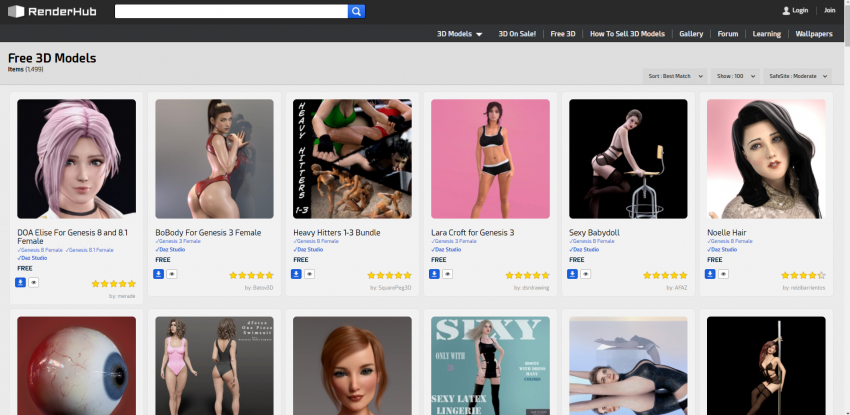Download DOA Elise For Genesis 8 model

coord(21,282)
